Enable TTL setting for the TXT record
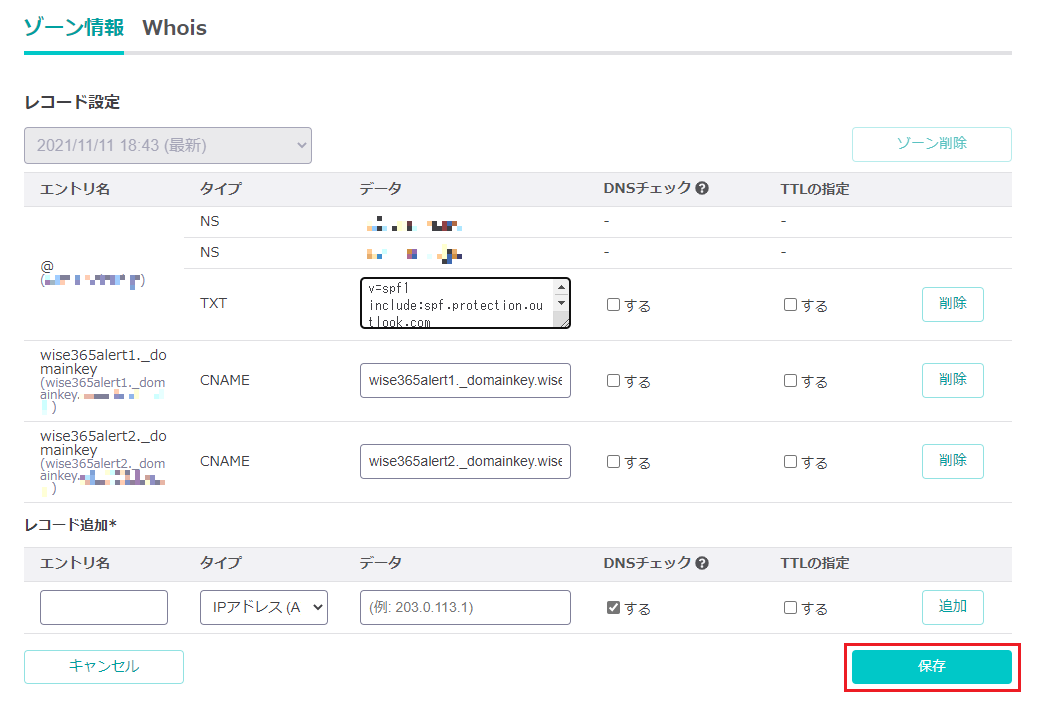Viewport: 1044px width, 707px height. point(791,305)
